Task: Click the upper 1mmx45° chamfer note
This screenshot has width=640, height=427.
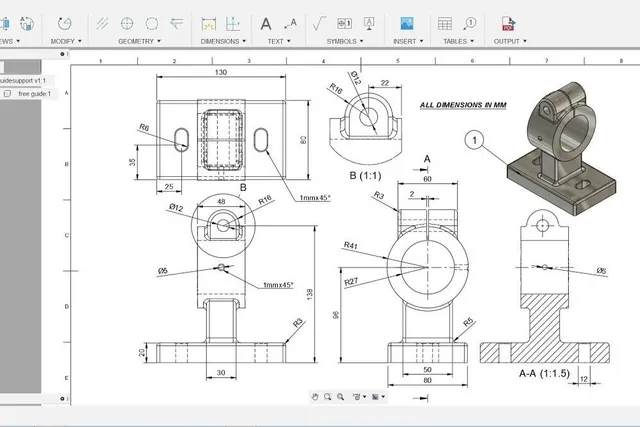Action: 315,198
